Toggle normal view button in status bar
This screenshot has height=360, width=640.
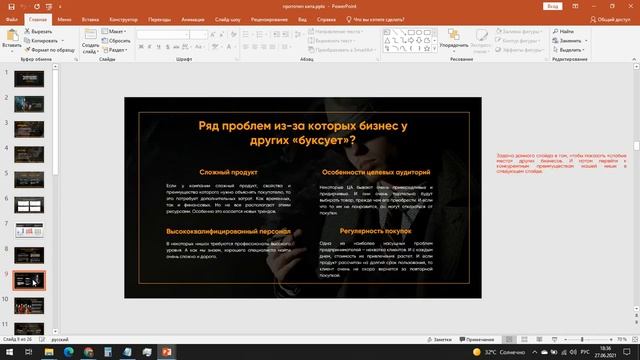click(x=509, y=340)
